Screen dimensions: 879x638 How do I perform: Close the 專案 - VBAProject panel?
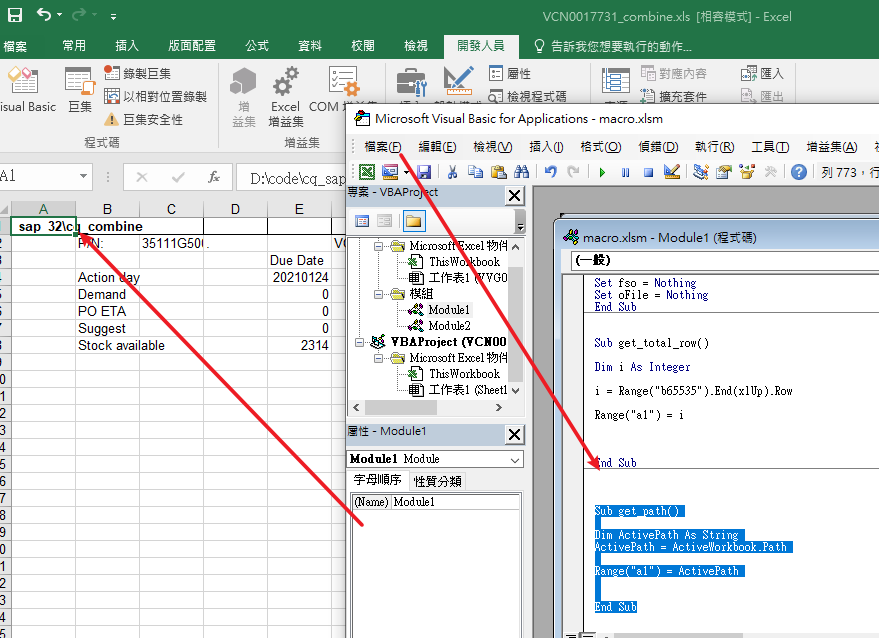[515, 196]
